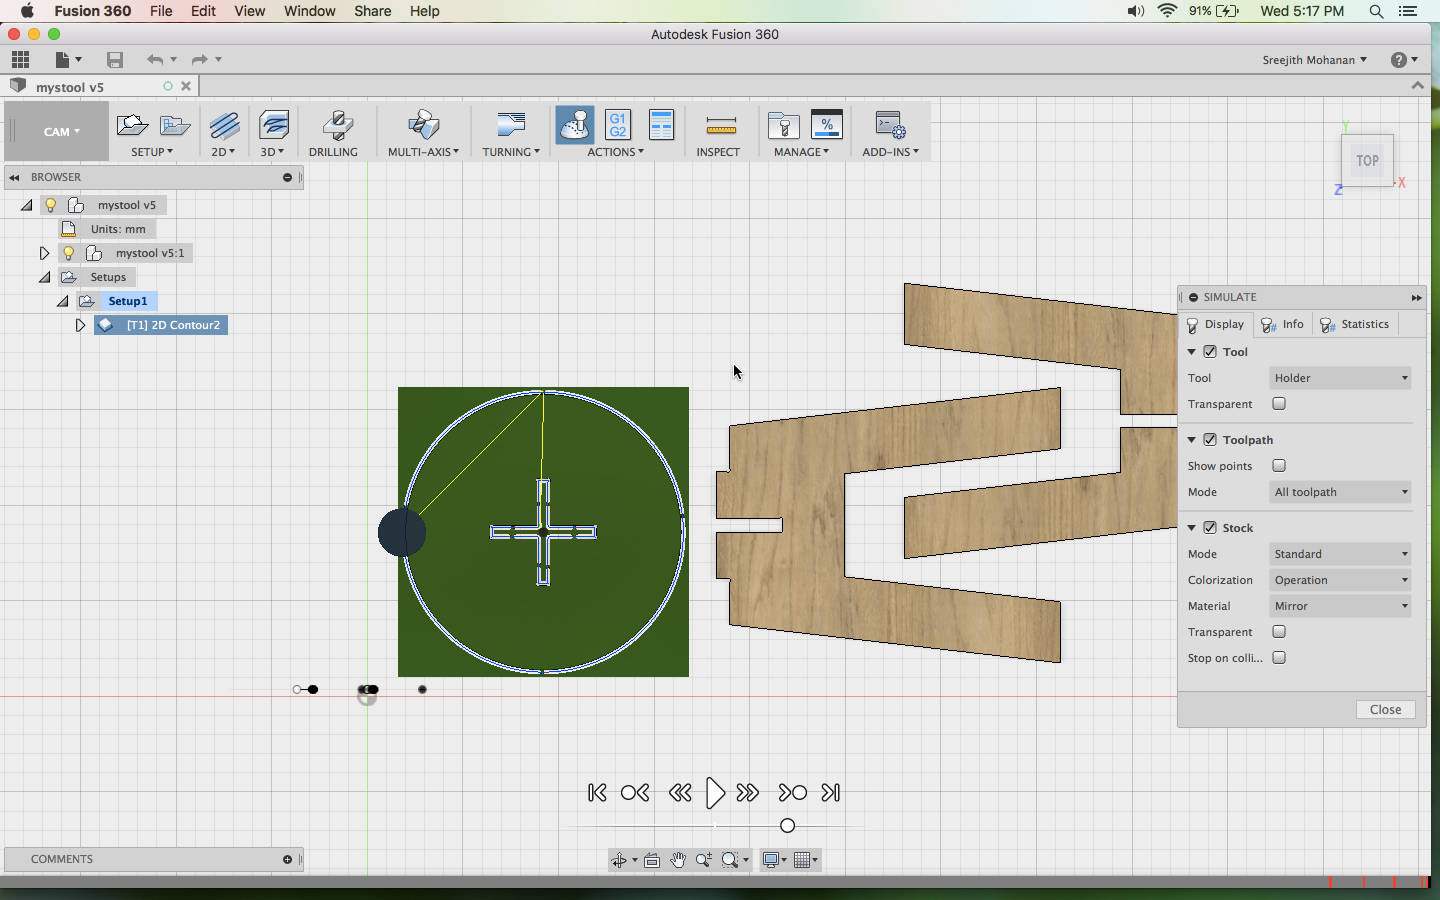Switch to the Info tab
This screenshot has height=900, width=1440.
[1283, 324]
